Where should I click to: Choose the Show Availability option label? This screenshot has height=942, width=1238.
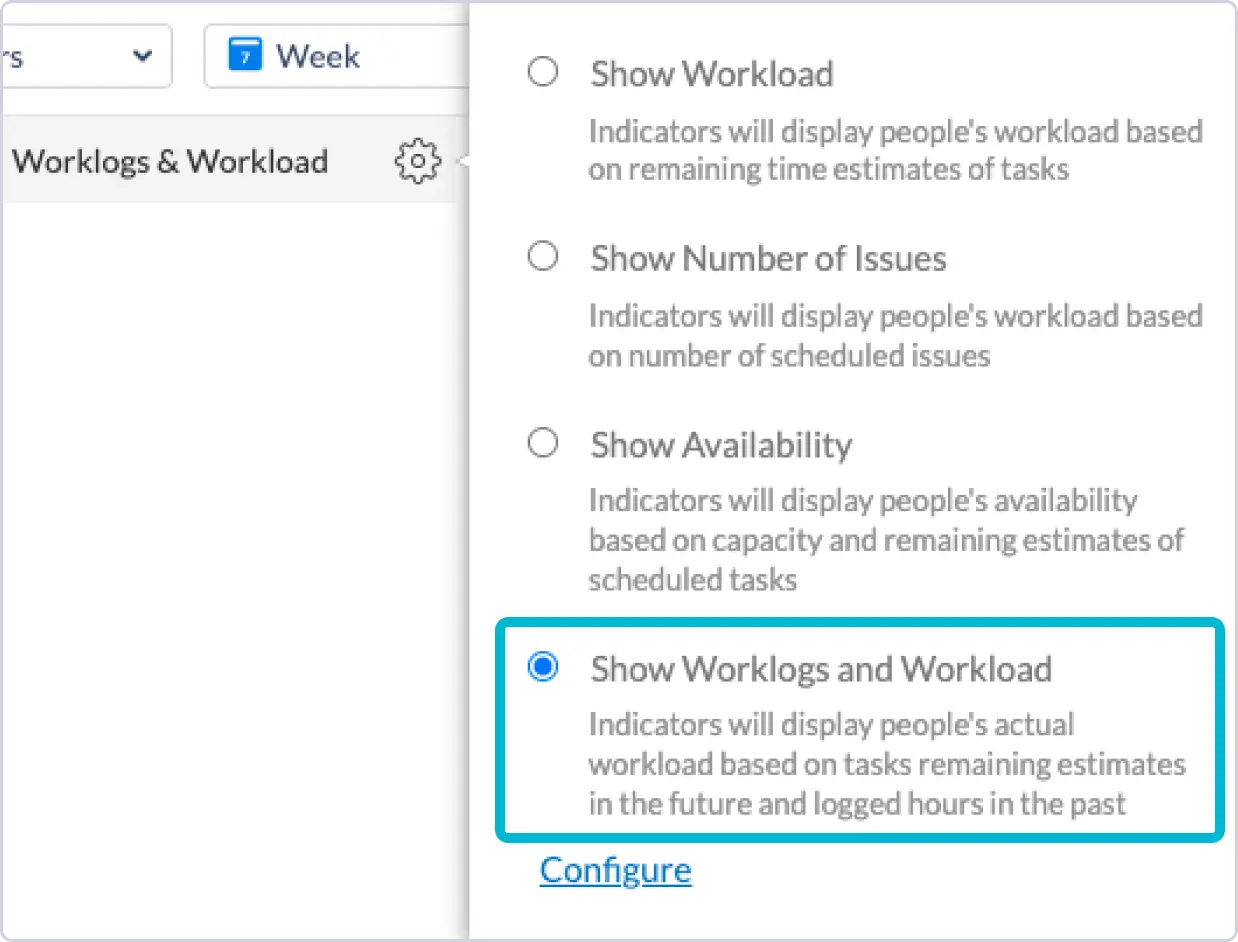pyautogui.click(x=721, y=444)
